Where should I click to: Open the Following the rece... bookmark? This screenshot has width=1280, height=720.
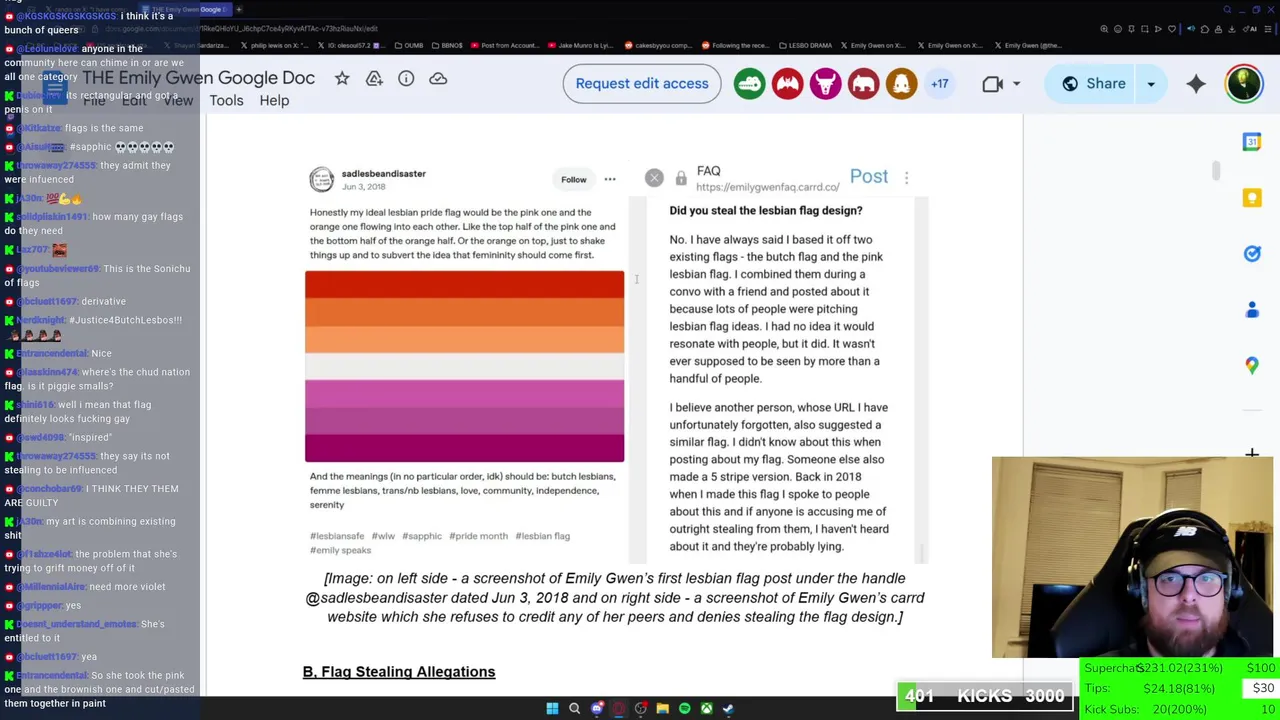pos(734,45)
